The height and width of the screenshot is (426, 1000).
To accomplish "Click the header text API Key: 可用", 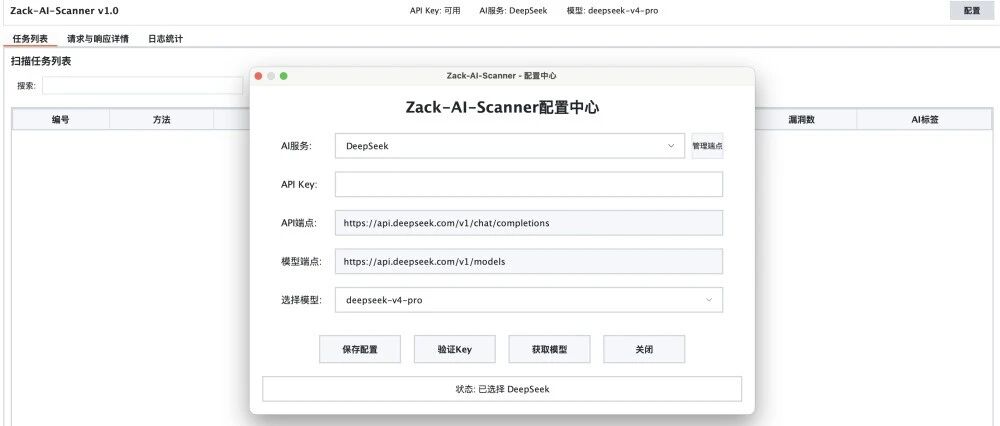I will point(435,11).
